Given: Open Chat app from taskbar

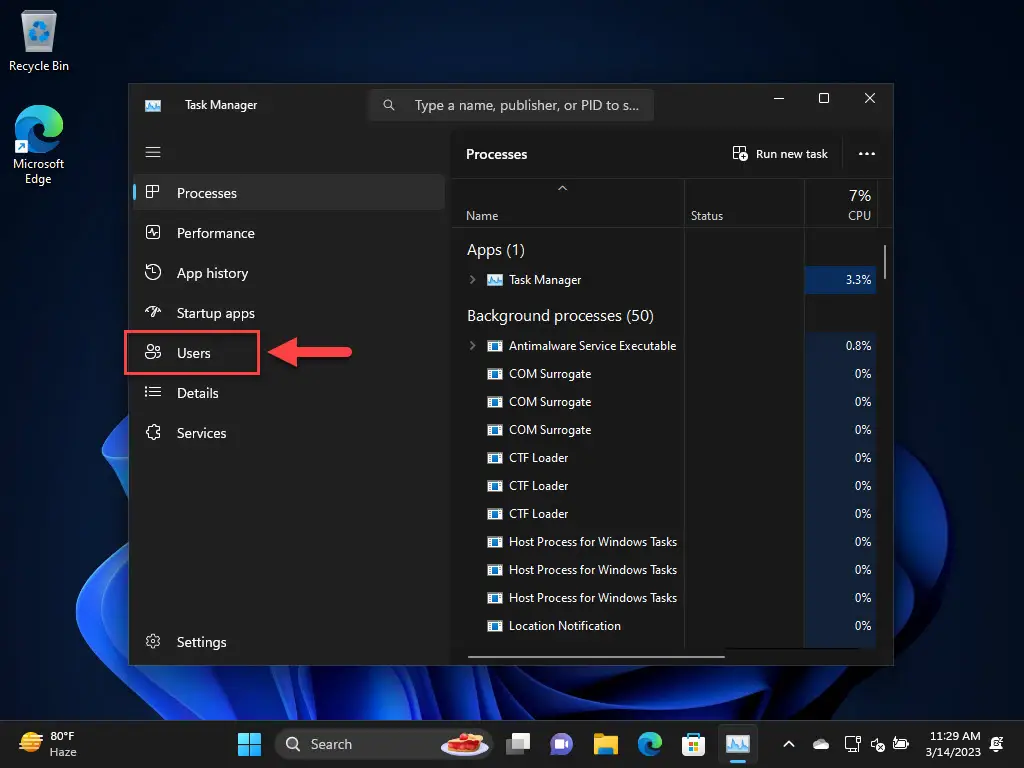Looking at the screenshot, I should pyautogui.click(x=562, y=744).
